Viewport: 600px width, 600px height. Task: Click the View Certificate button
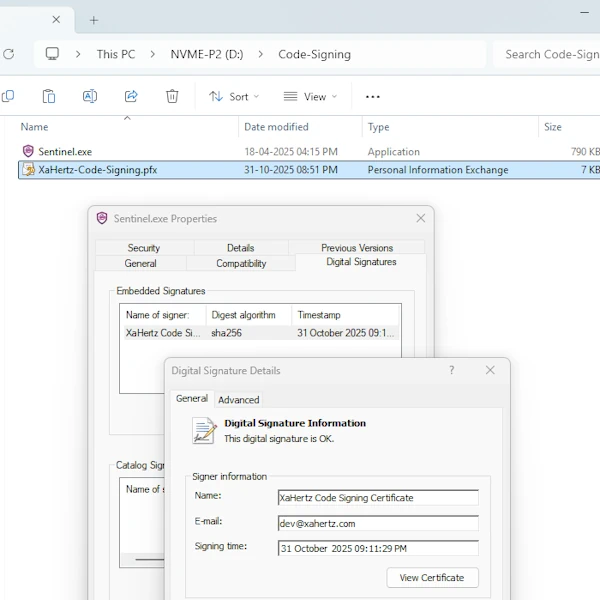tap(432, 578)
